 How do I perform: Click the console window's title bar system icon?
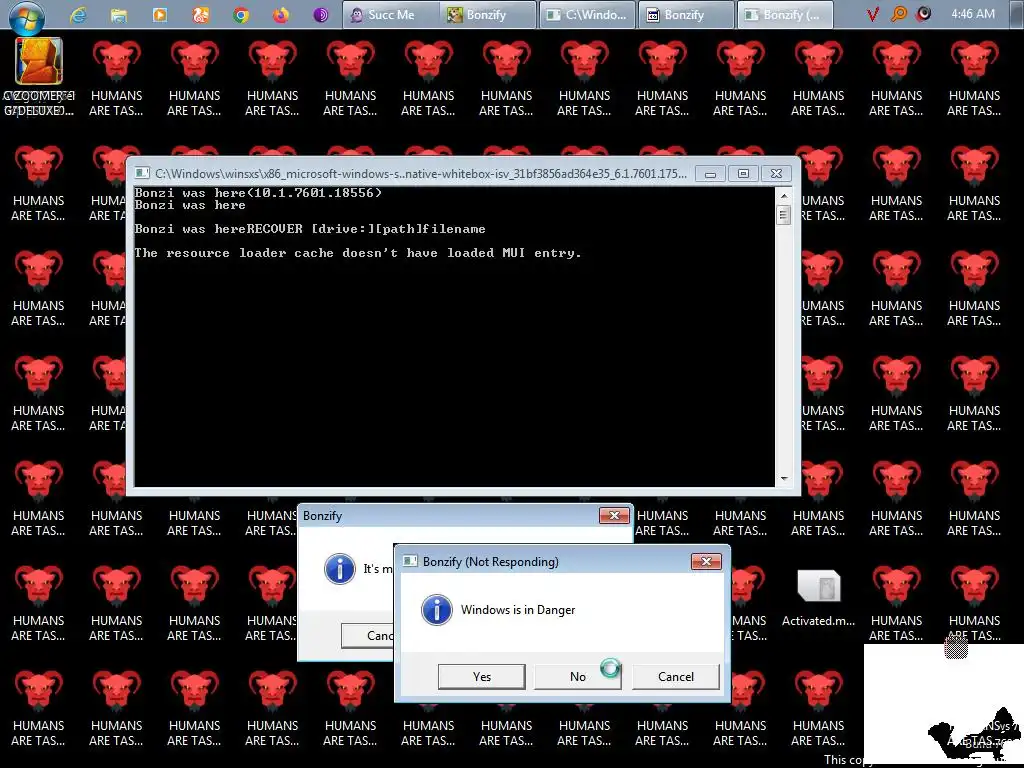click(141, 173)
